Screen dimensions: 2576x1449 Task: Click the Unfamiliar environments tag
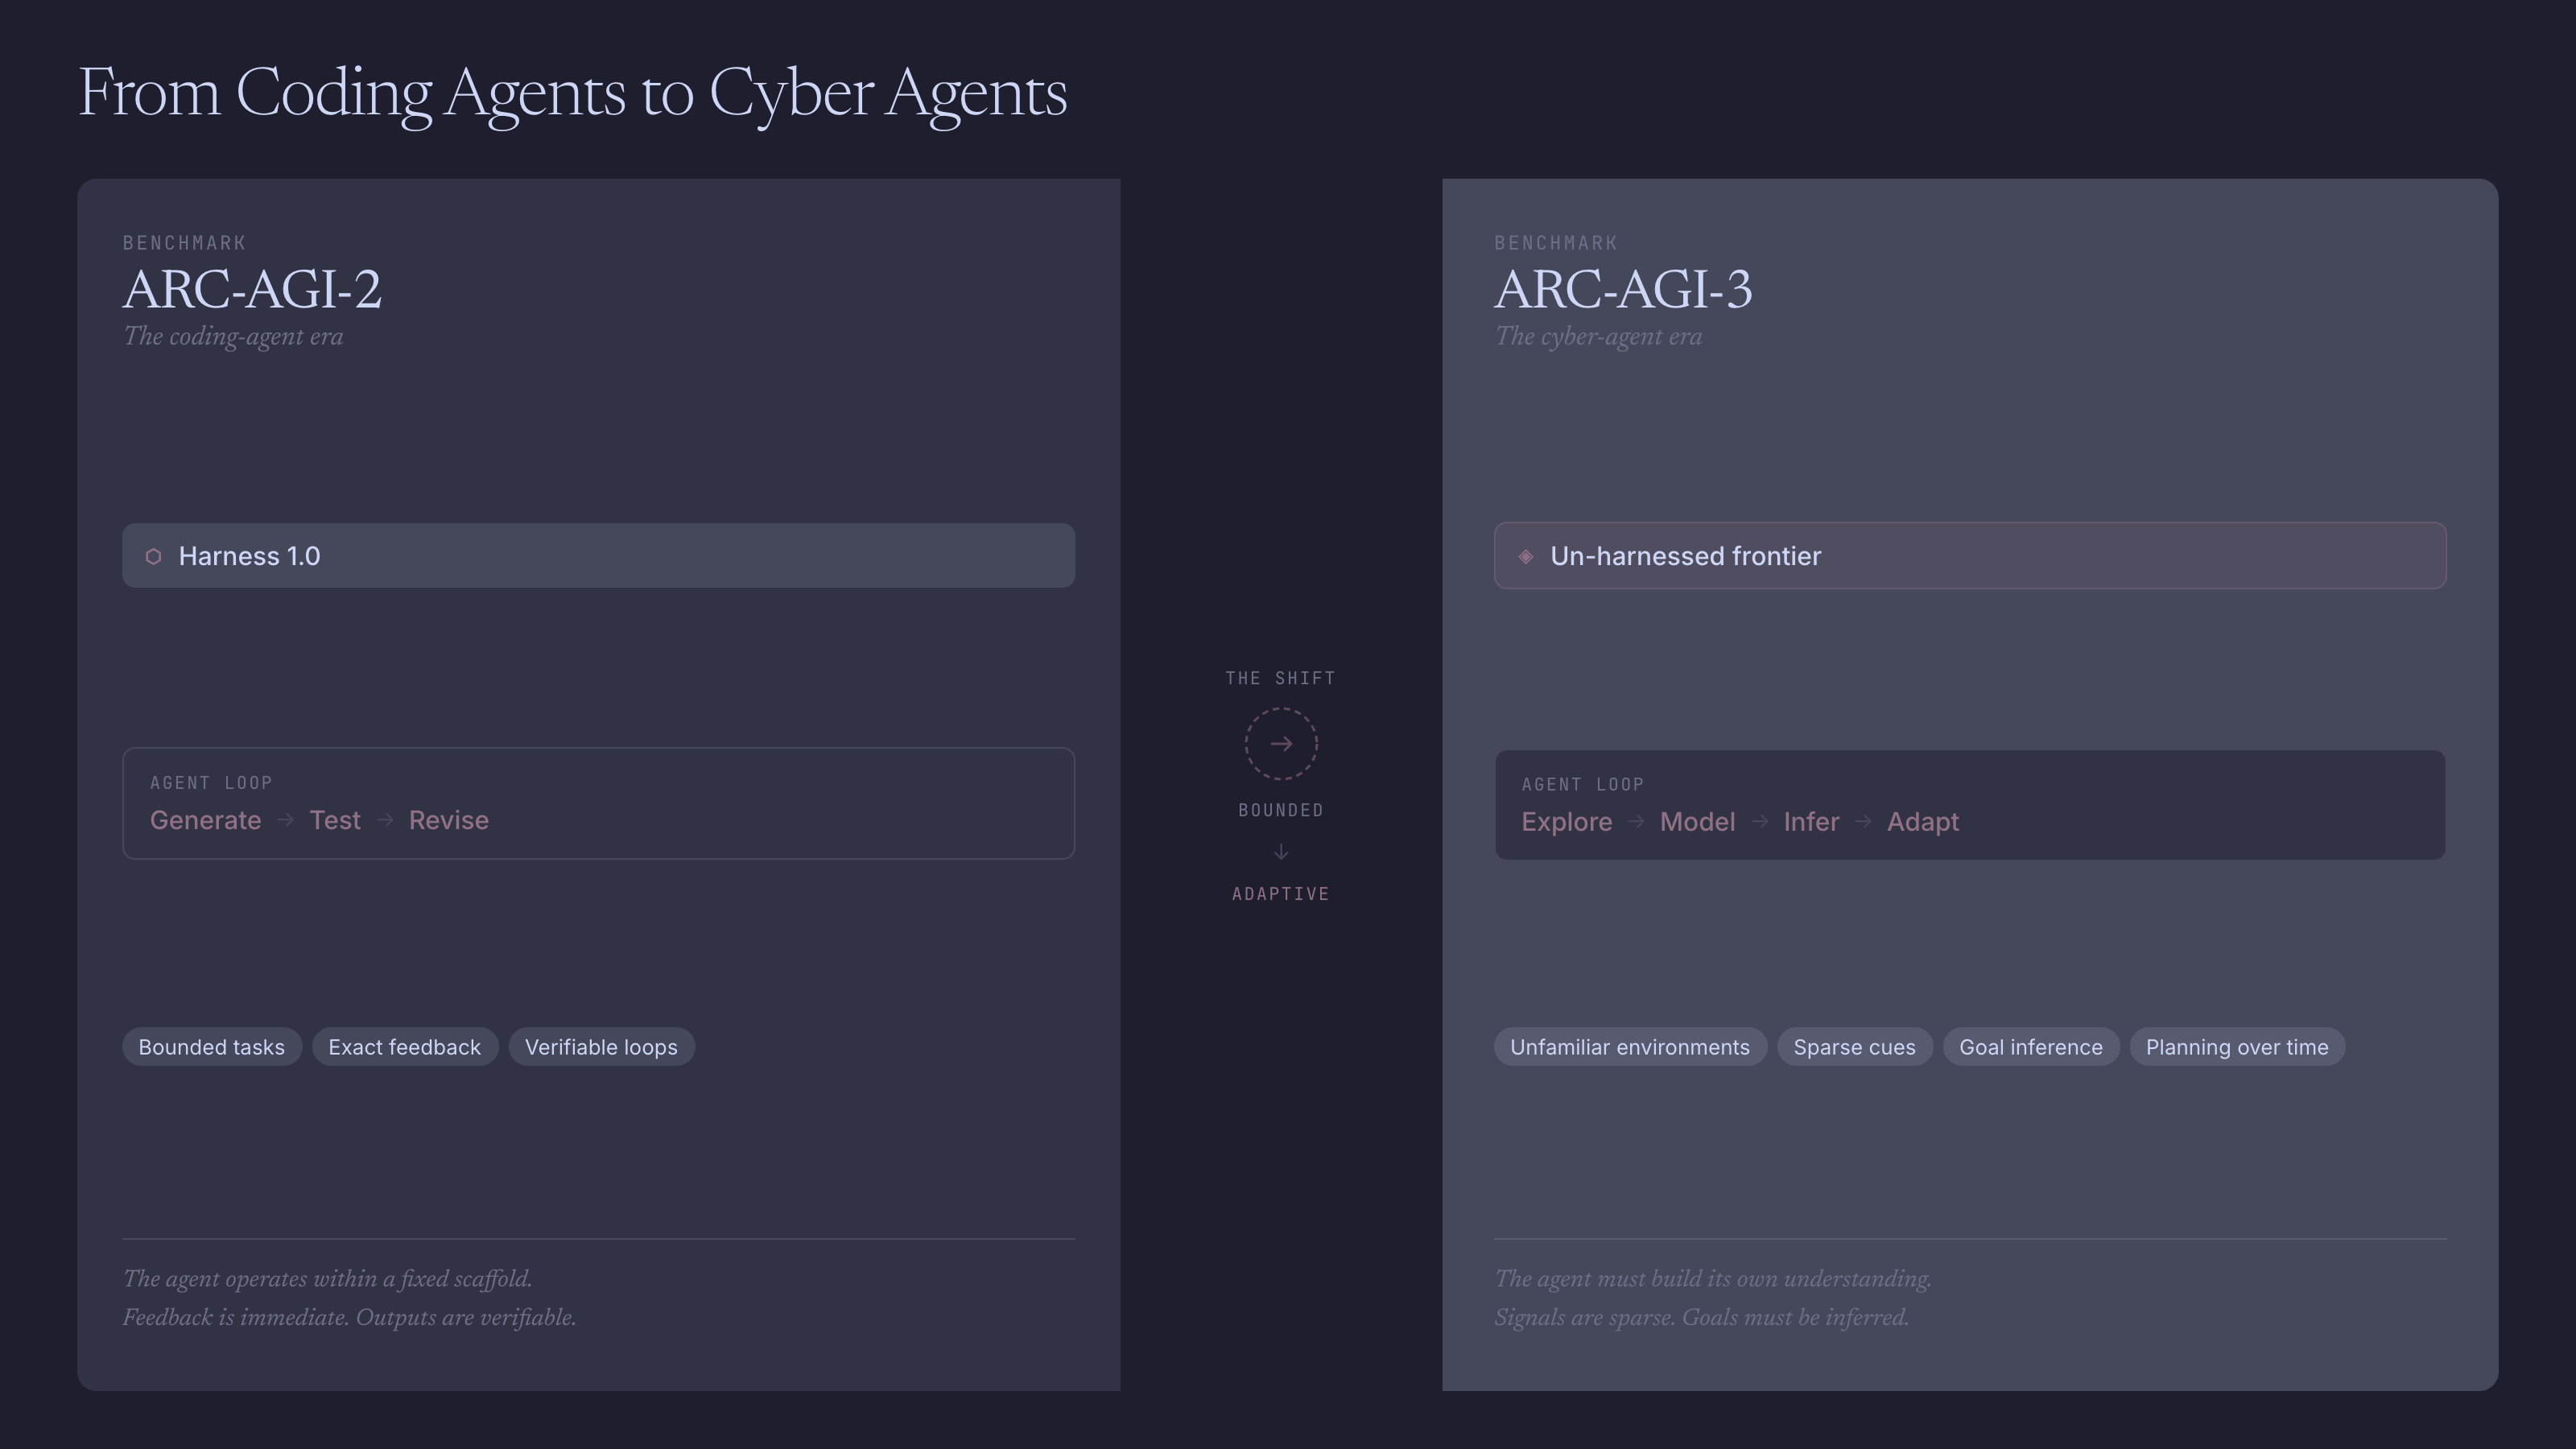[x=1629, y=1047]
